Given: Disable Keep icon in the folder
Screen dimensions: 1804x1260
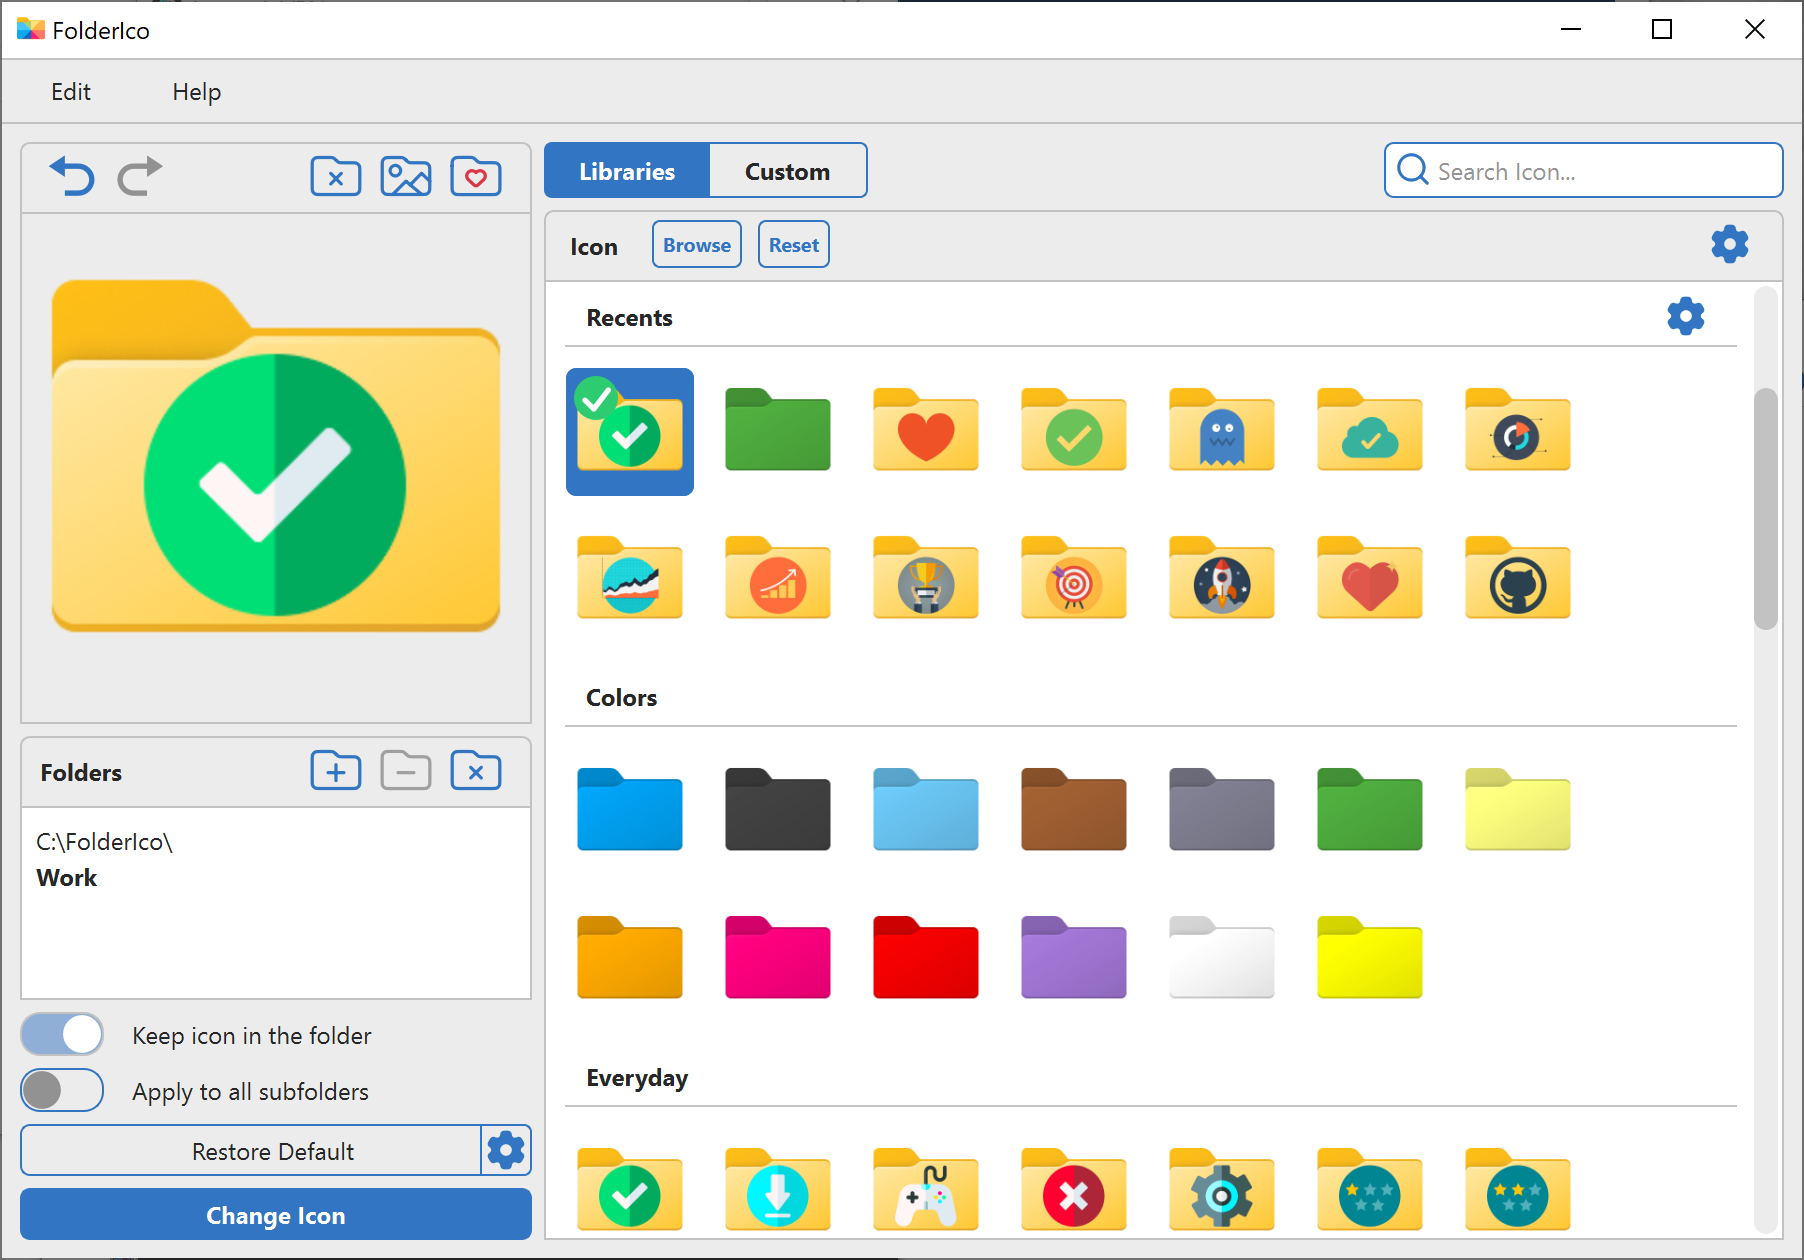Looking at the screenshot, I should (x=61, y=1034).
